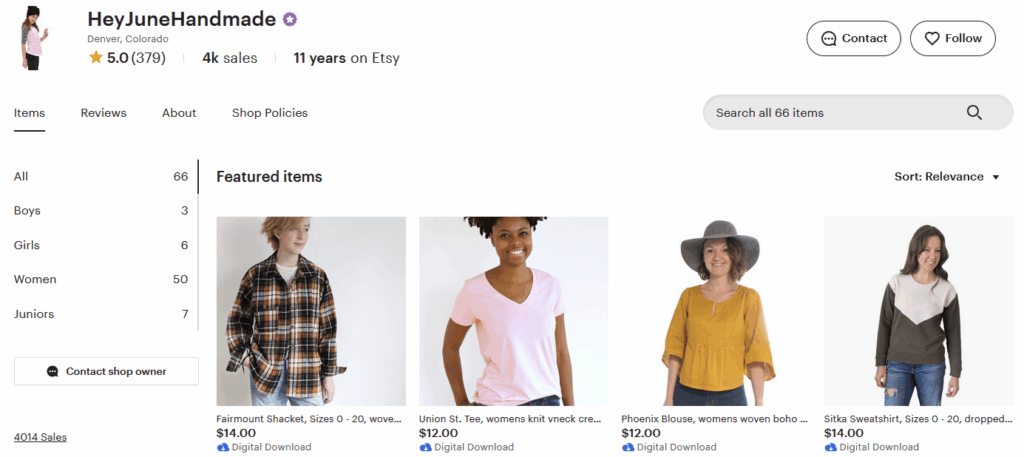Open the Sort: Relevance dropdown
The height and width of the screenshot is (457, 1024).
946,177
